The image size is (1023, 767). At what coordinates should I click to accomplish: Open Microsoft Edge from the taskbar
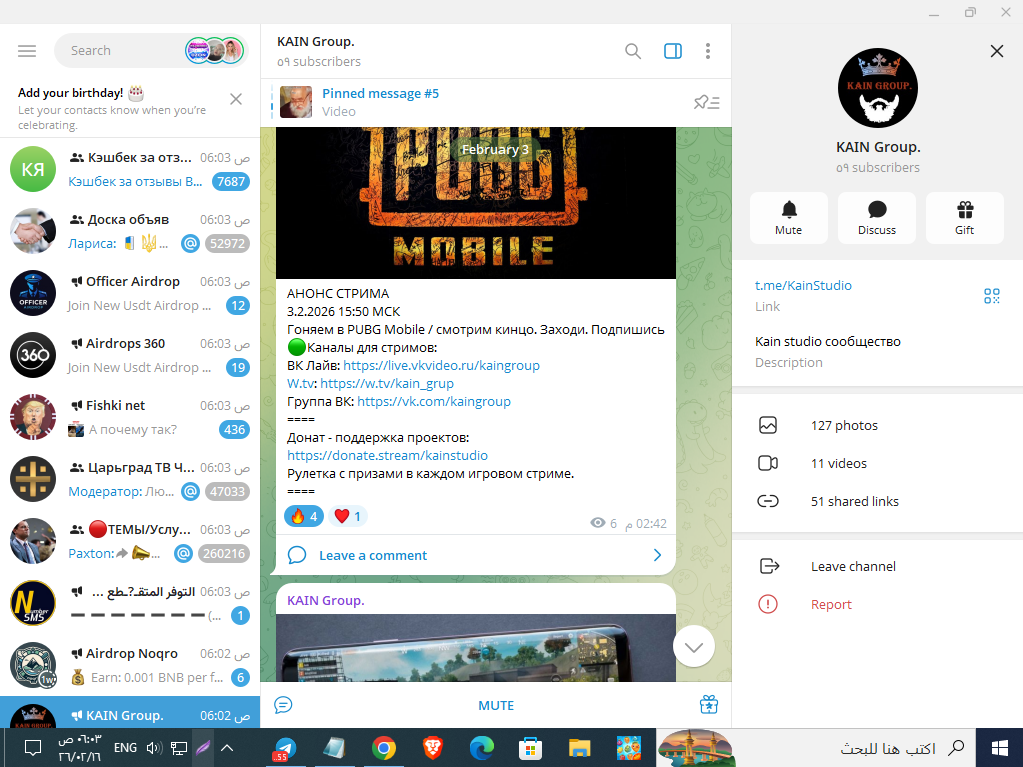[x=481, y=748]
